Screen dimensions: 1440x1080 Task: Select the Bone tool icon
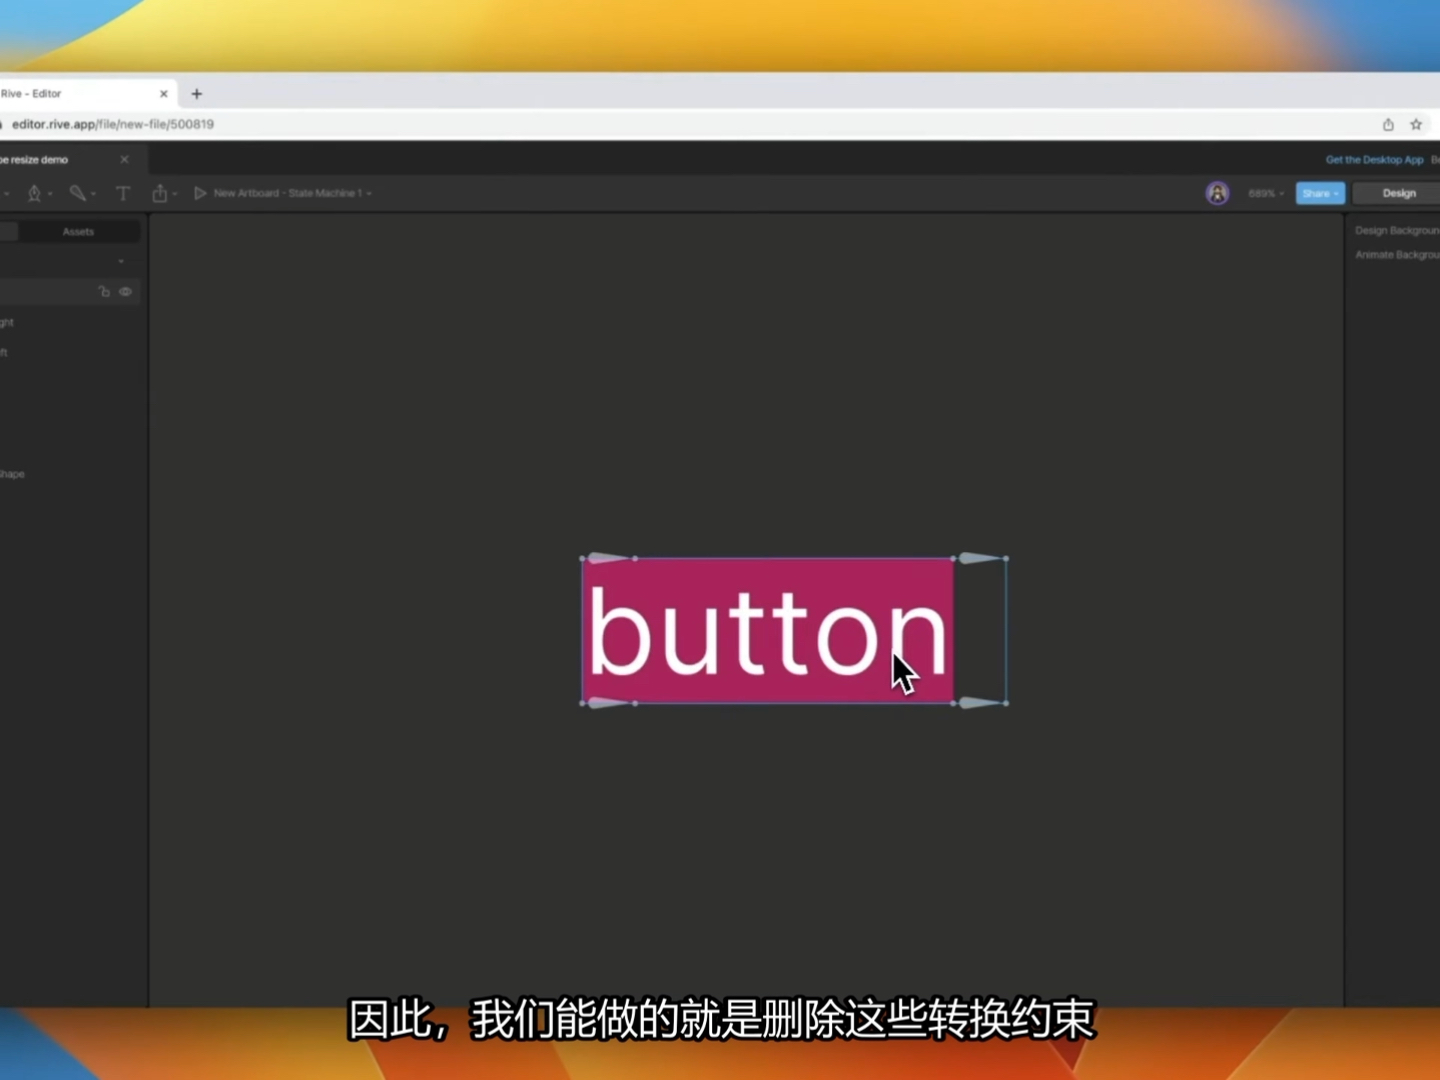click(x=77, y=193)
